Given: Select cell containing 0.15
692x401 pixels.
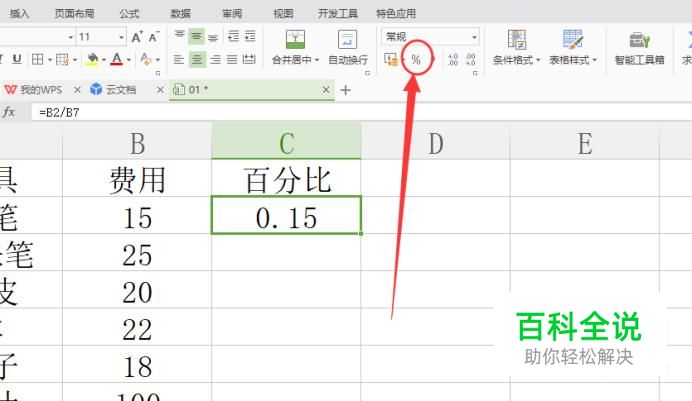Looking at the screenshot, I should pos(286,215).
